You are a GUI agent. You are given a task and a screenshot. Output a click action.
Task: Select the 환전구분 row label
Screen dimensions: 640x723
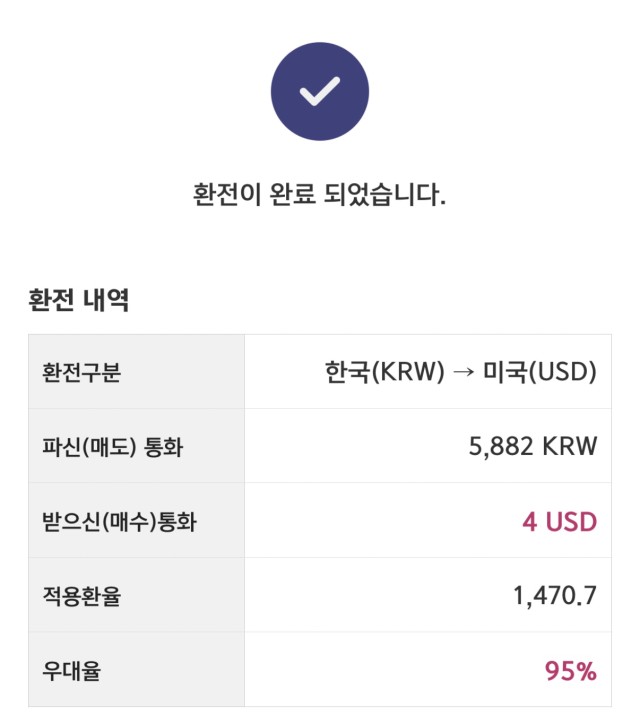pyautogui.click(x=82, y=372)
